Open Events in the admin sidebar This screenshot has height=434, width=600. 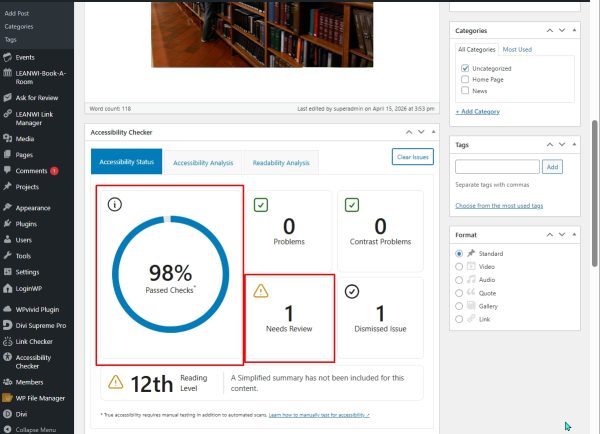(x=25, y=57)
